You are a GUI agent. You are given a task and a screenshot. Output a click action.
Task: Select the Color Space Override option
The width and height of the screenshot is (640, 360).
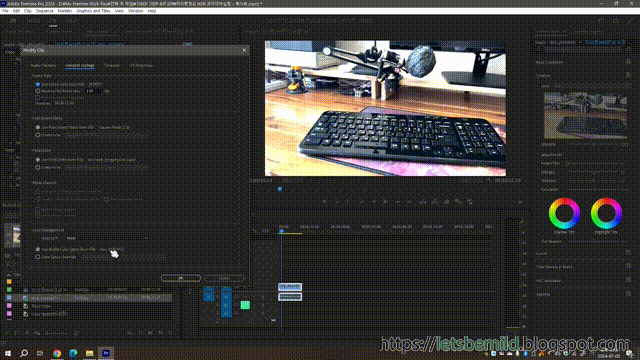(x=38, y=257)
